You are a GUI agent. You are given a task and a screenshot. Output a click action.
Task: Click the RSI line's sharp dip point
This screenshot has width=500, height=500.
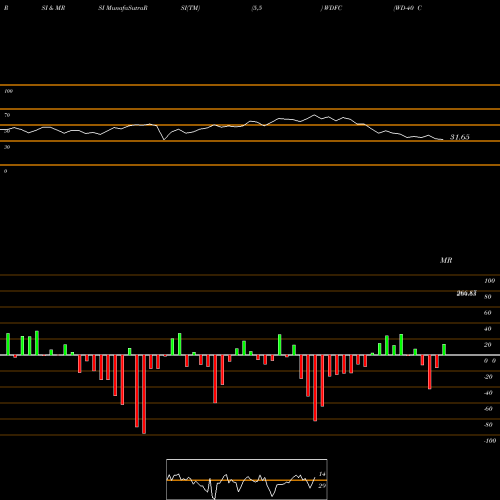[164, 140]
